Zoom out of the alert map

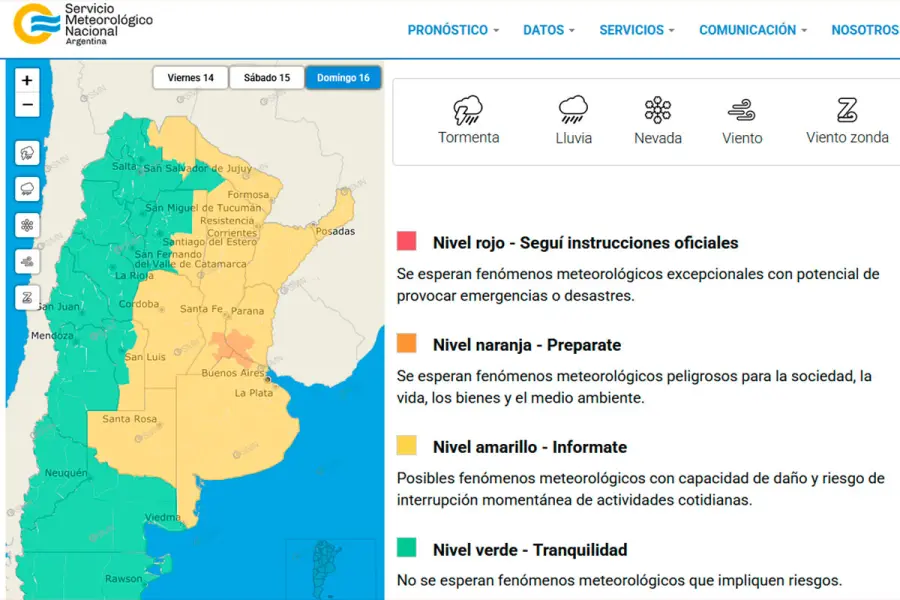click(27, 105)
